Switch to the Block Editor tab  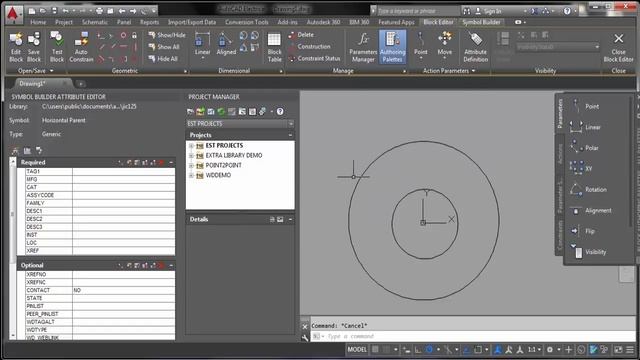[438, 22]
